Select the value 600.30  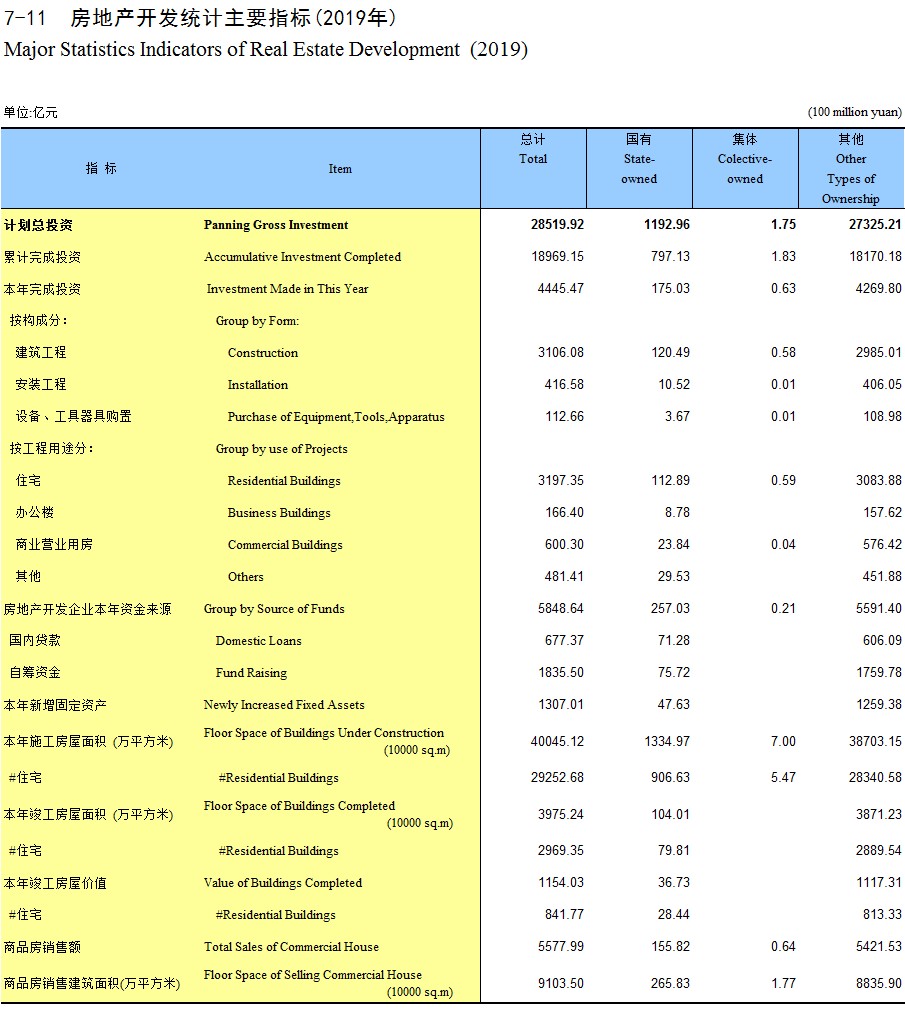564,545
